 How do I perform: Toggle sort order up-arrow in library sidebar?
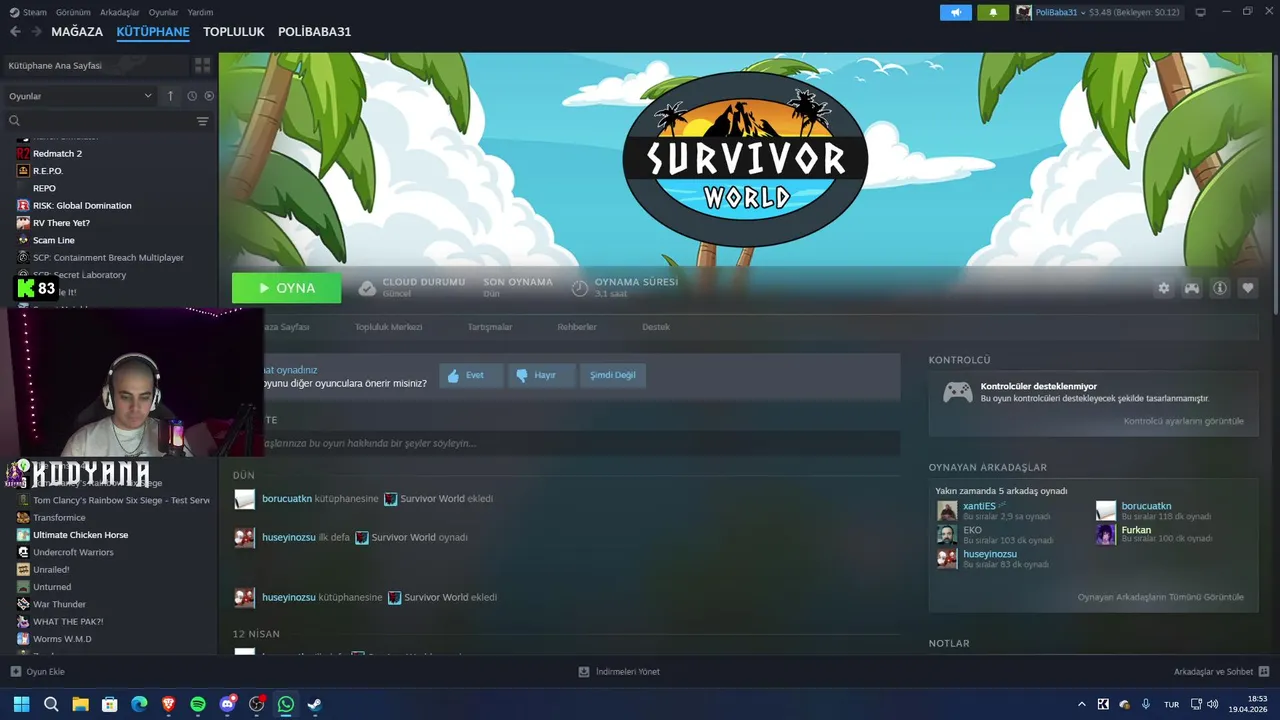(x=170, y=96)
